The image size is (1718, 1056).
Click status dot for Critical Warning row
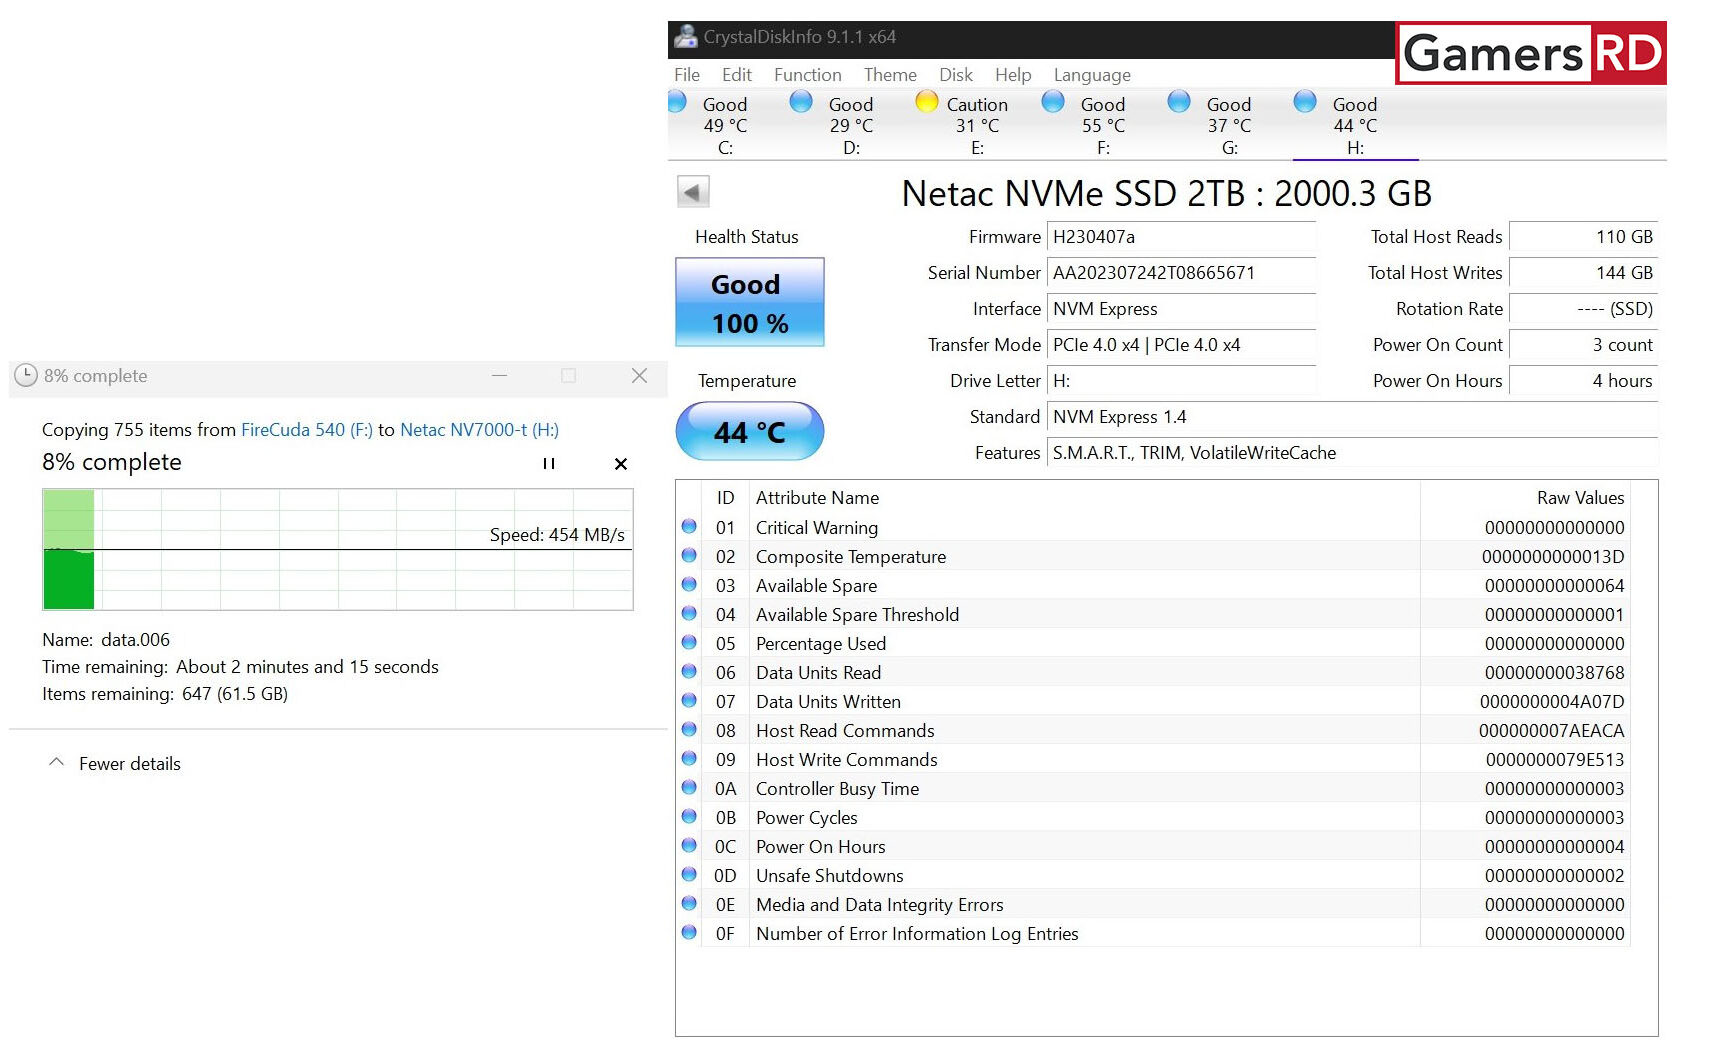point(689,526)
